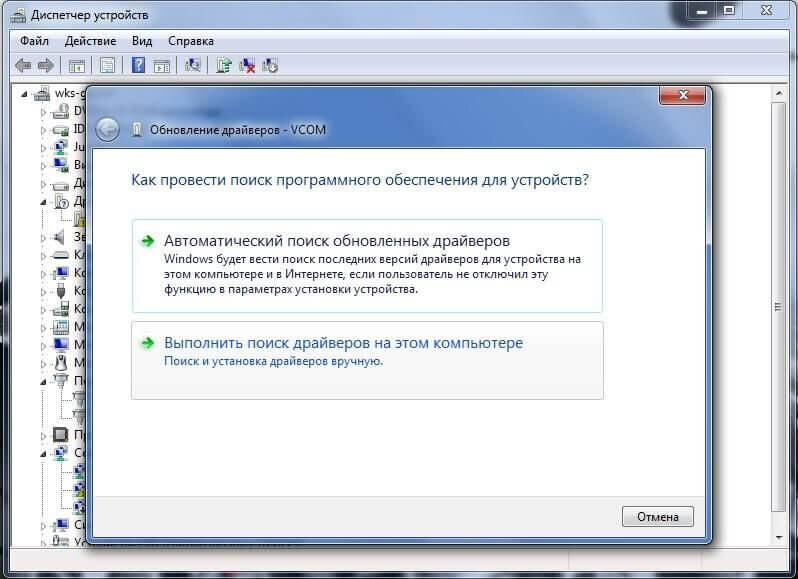Open the Действие menu

(90, 41)
